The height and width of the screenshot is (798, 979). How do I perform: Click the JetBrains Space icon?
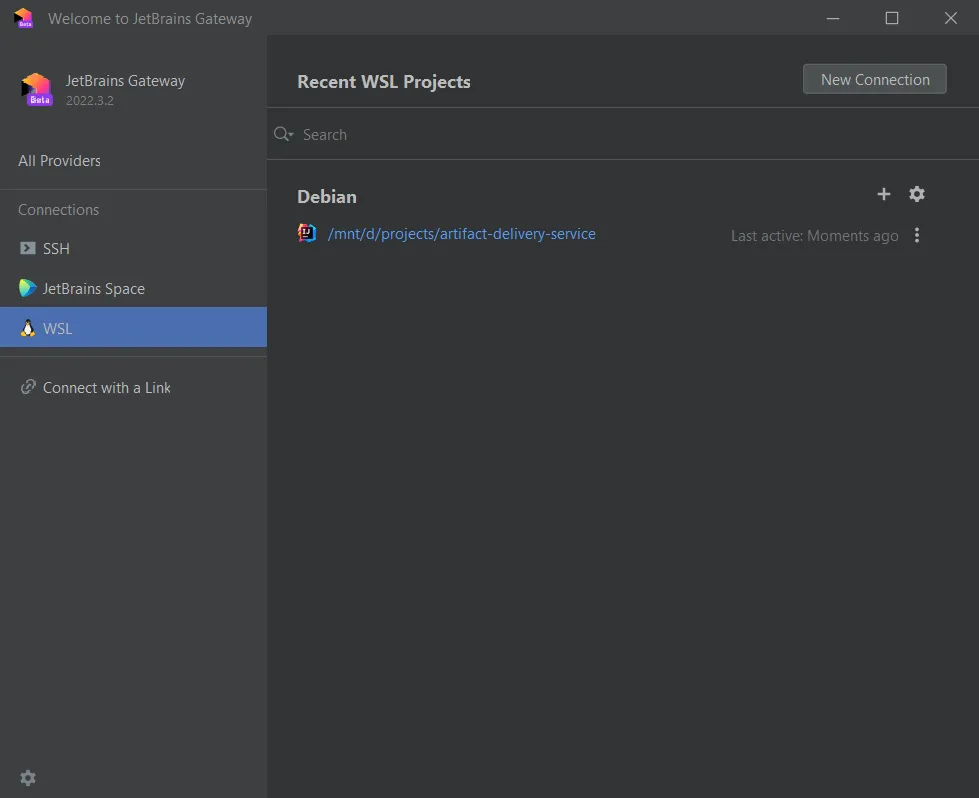[28, 289]
